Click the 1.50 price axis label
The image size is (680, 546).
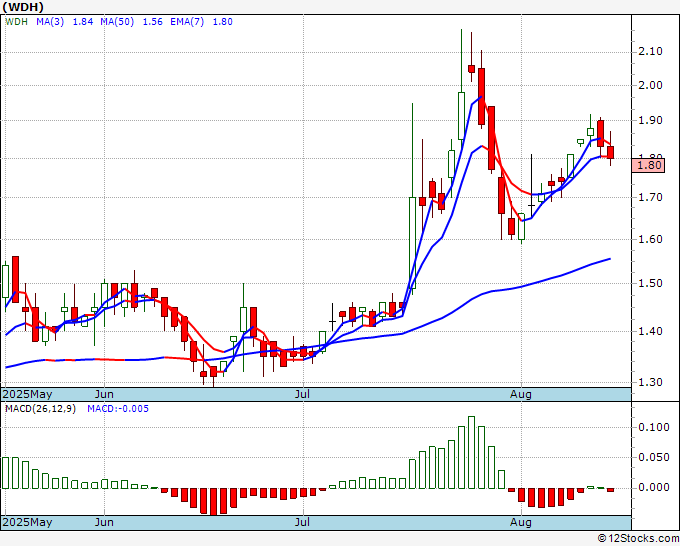(x=651, y=283)
